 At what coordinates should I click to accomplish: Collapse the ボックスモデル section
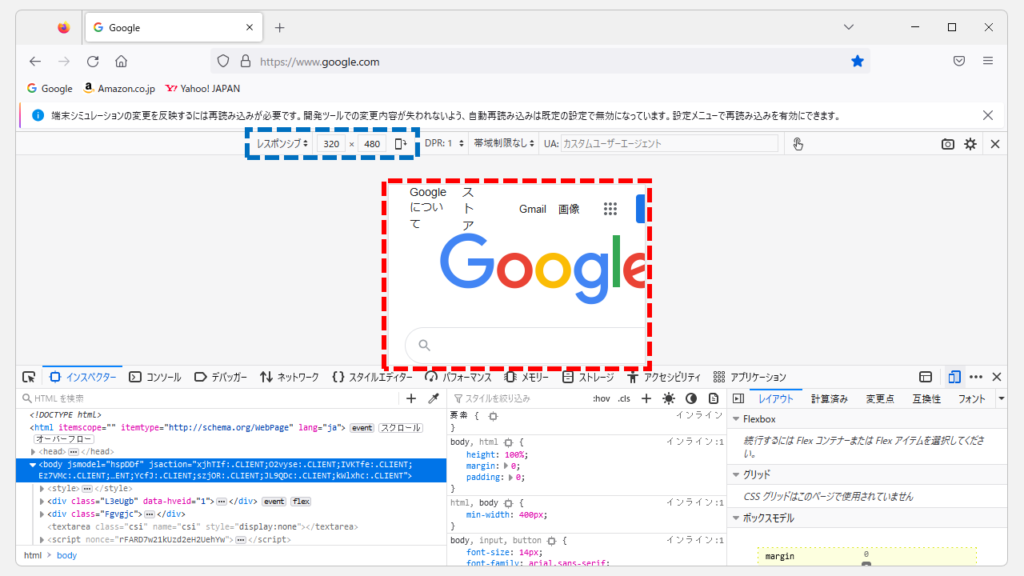736,519
